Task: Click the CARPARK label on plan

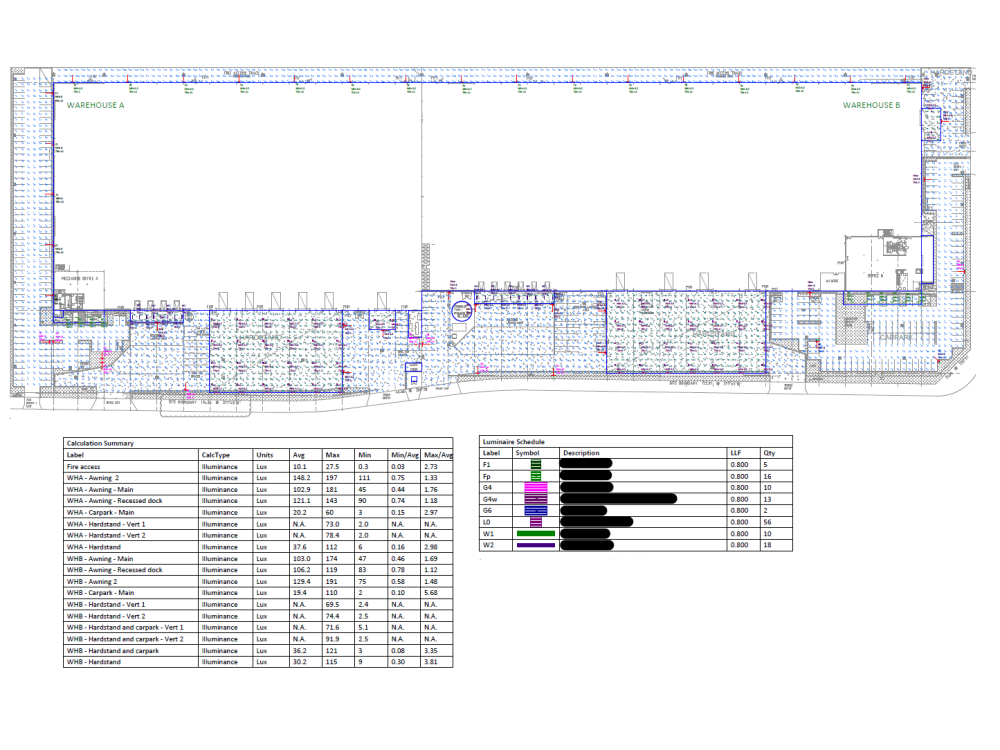Action: 895,337
